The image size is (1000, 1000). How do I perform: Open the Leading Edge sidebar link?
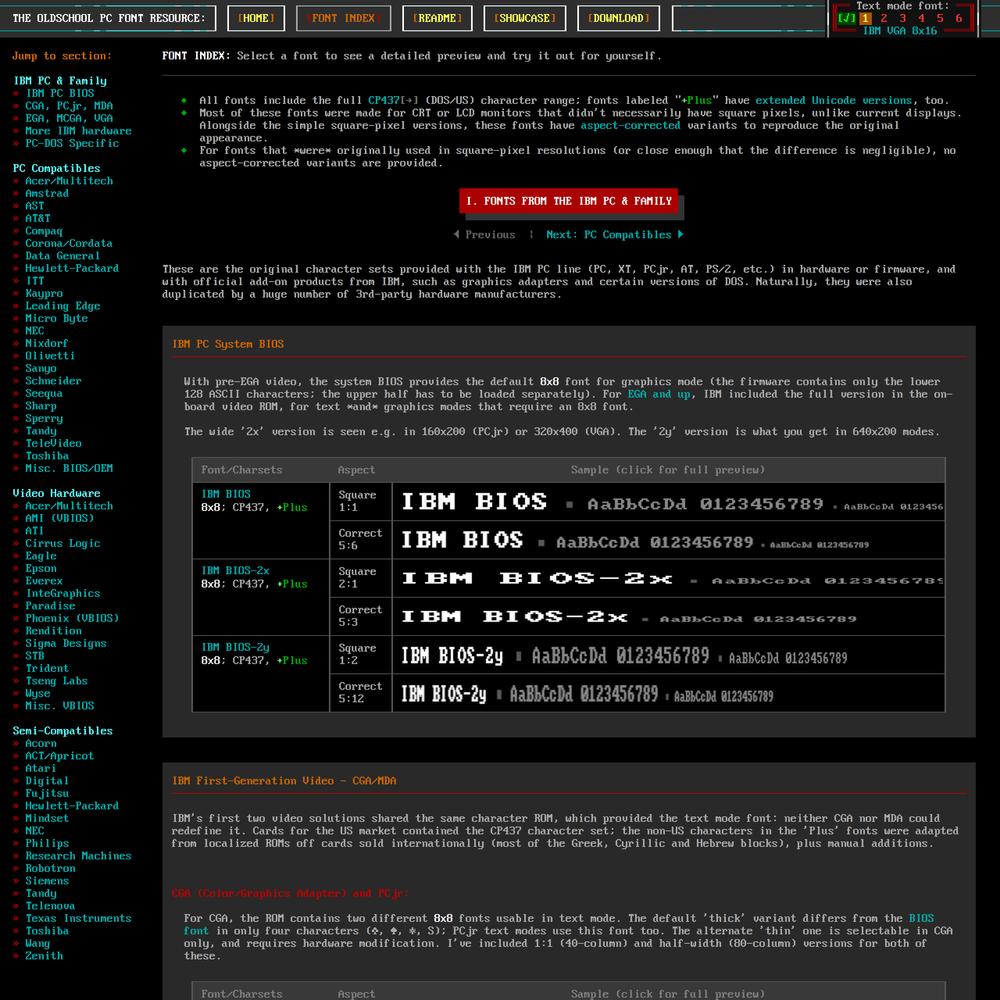[x=62, y=306]
